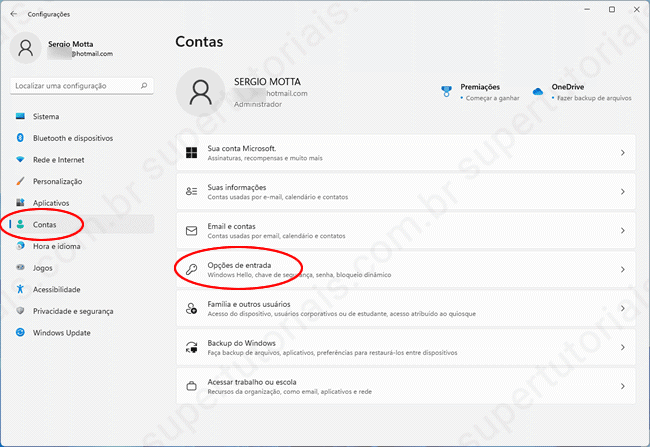Select Sistema in the sidebar
The image size is (650, 447).
click(46, 116)
